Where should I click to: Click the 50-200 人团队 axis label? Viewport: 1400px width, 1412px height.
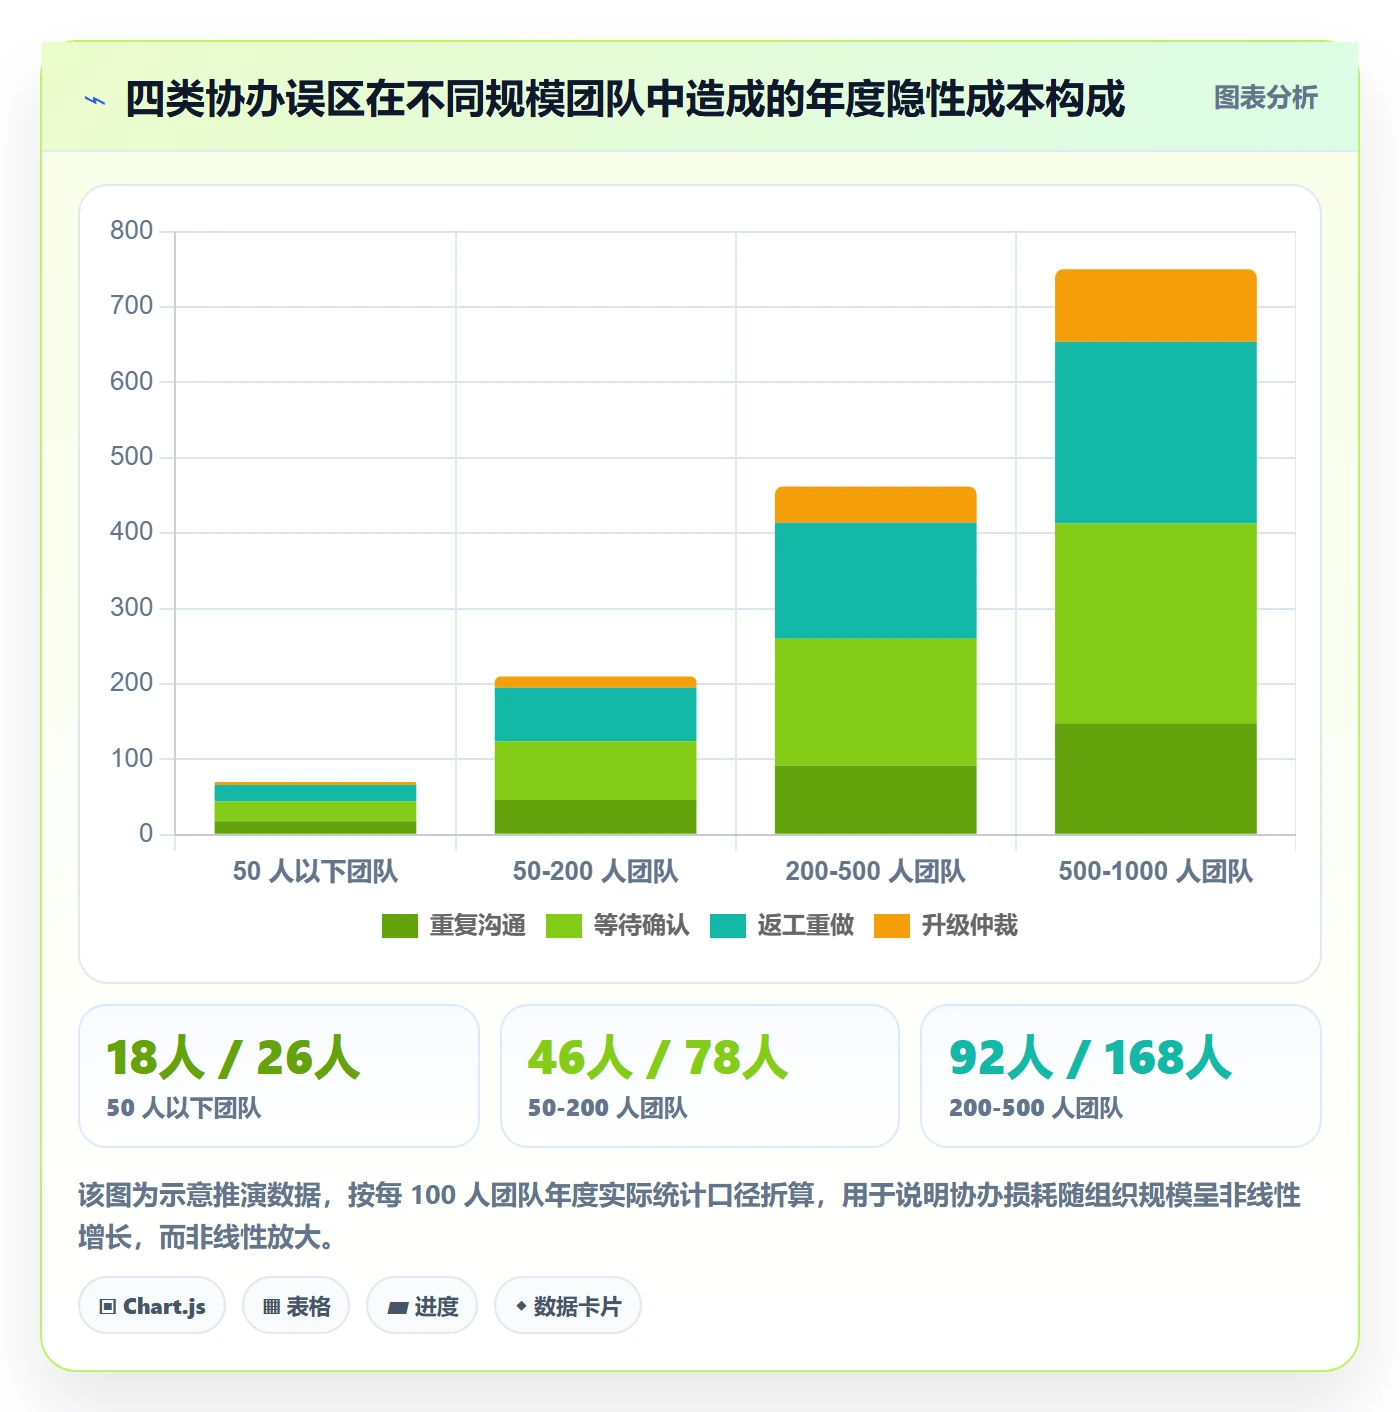pyautogui.click(x=596, y=871)
